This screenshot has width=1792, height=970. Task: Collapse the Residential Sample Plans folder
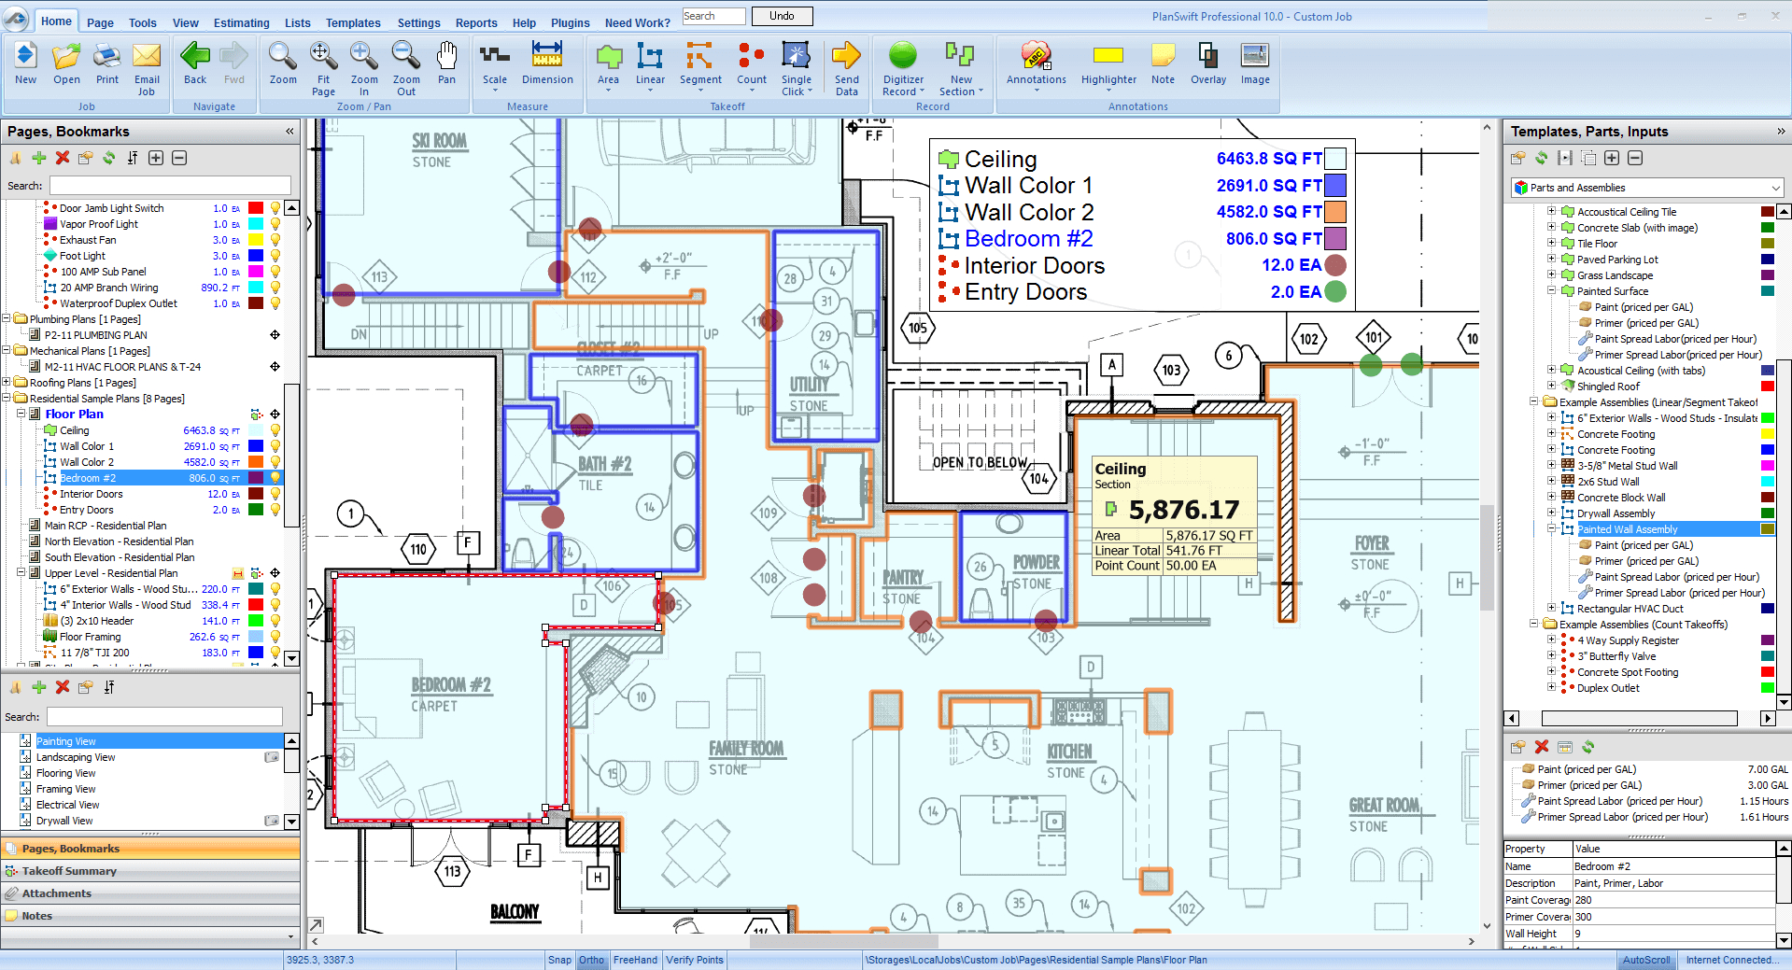[x=8, y=398]
